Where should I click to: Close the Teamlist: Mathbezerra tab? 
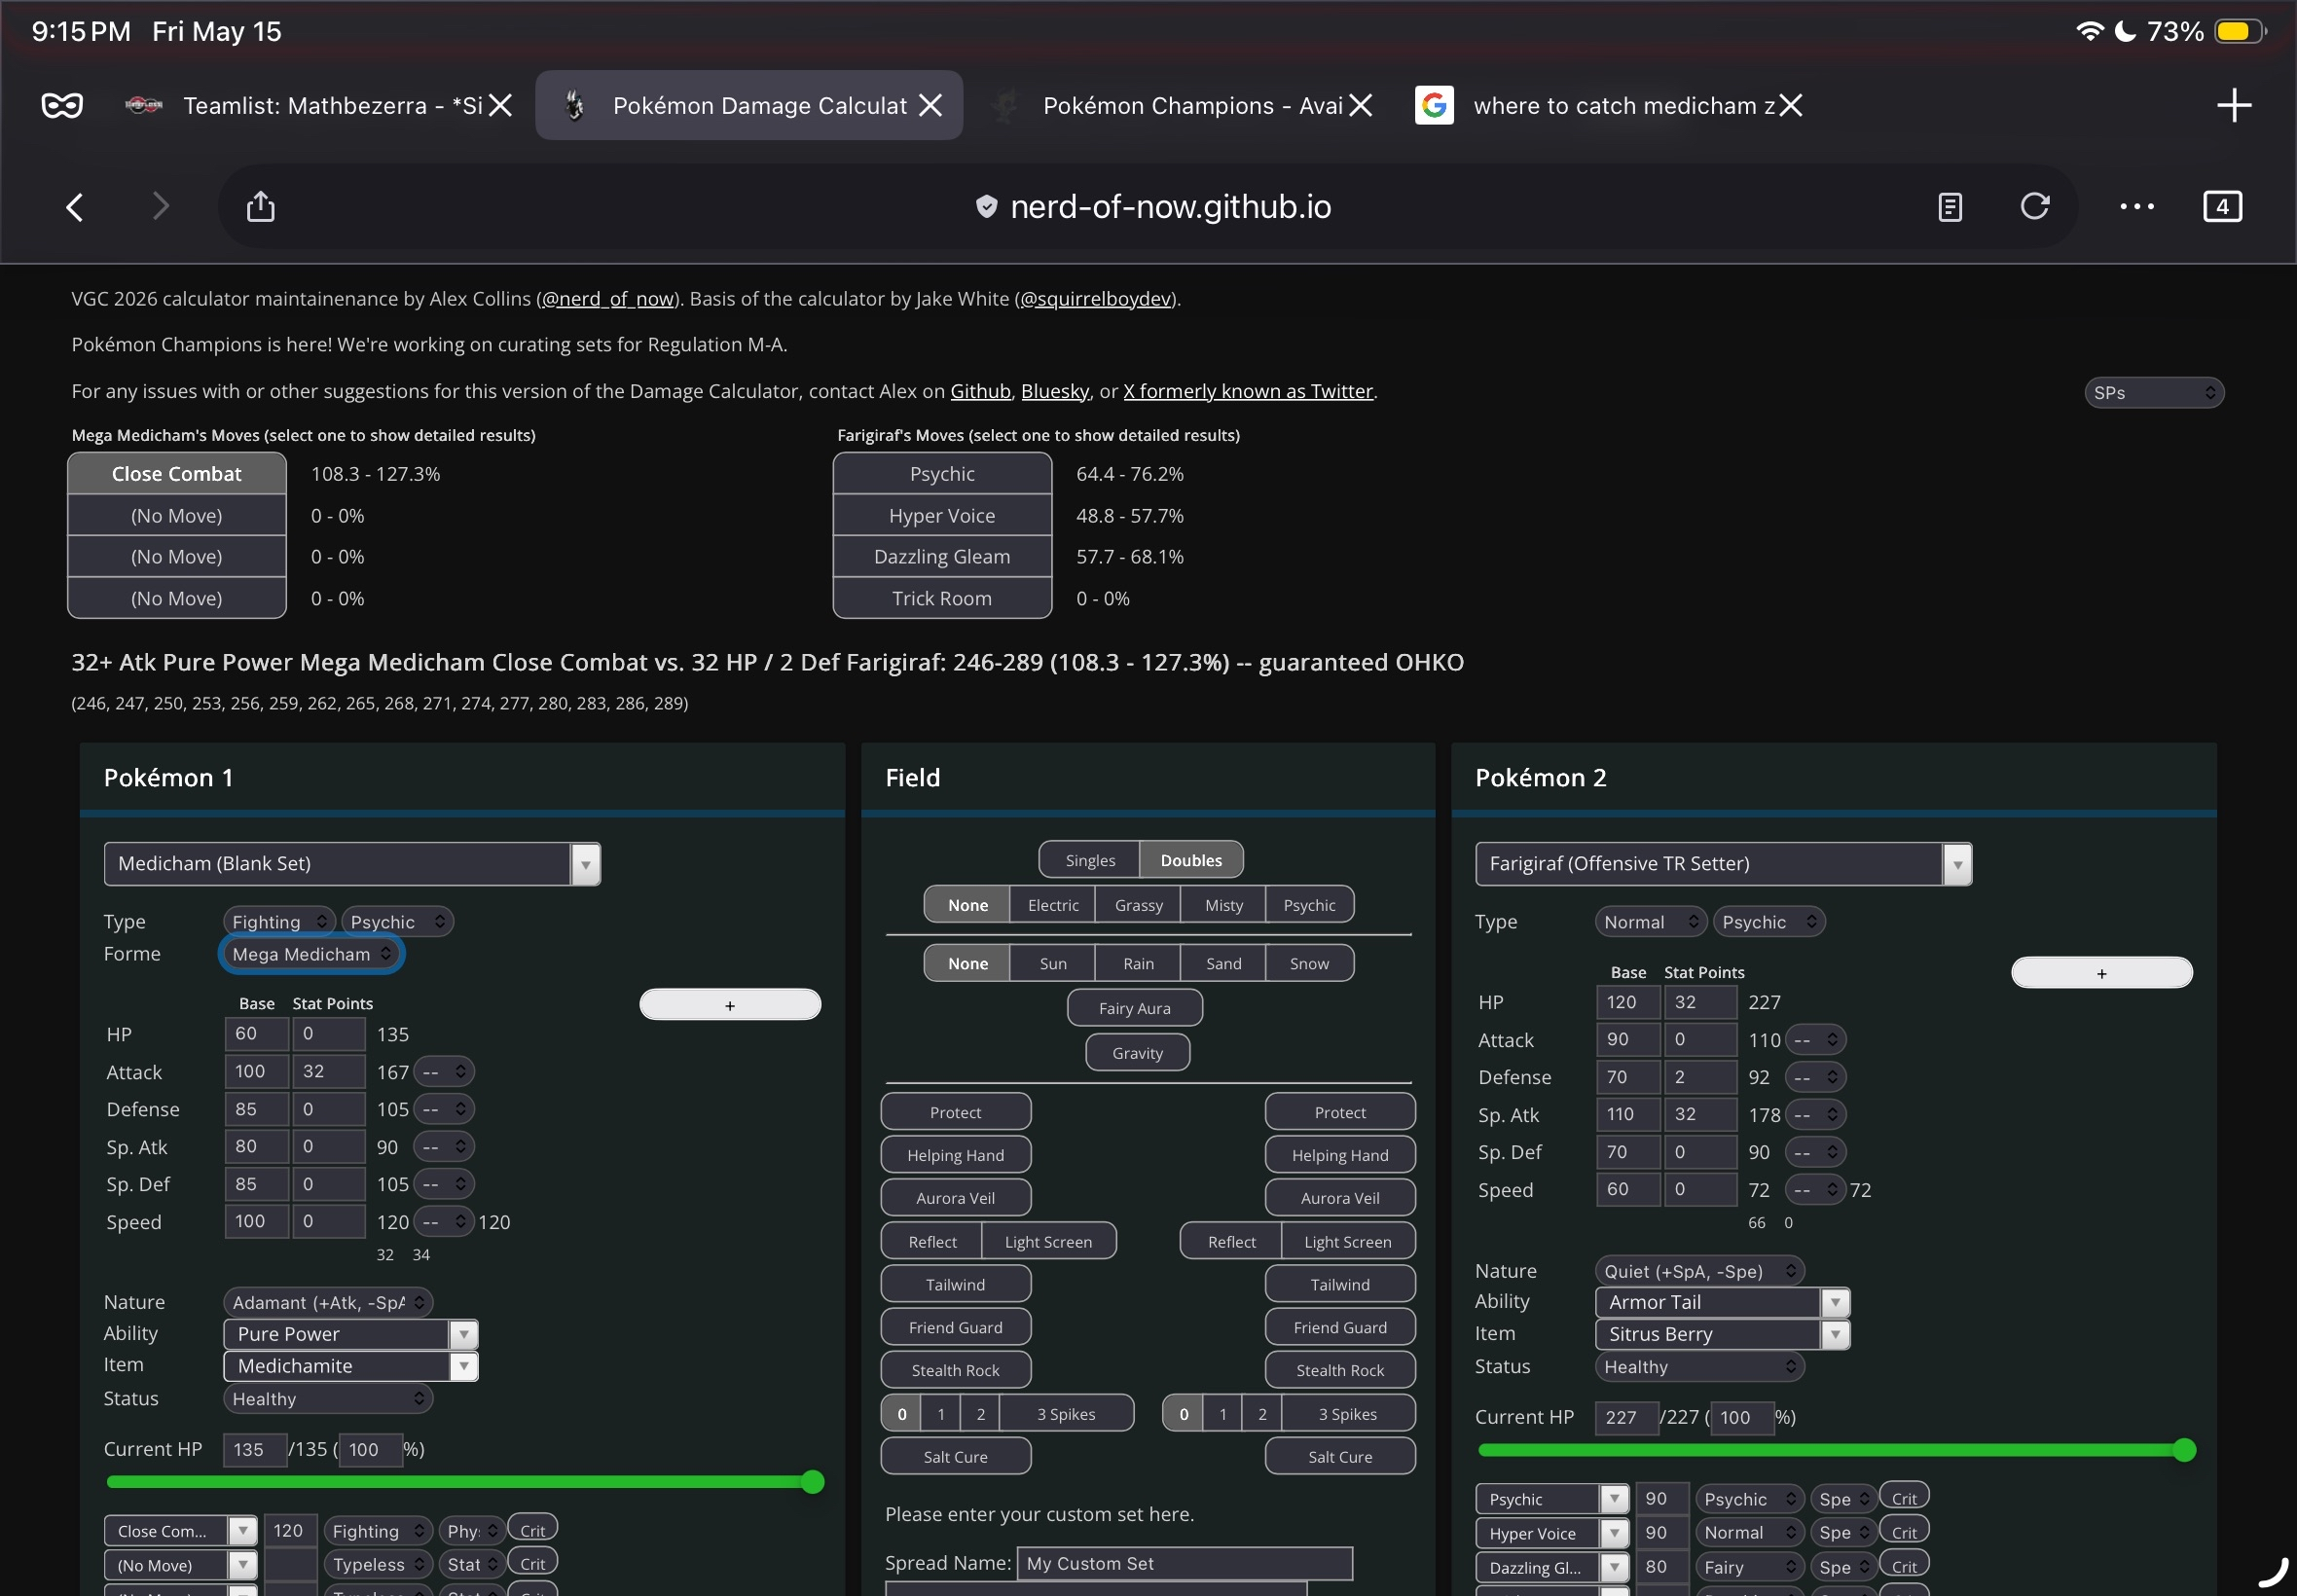coord(500,105)
